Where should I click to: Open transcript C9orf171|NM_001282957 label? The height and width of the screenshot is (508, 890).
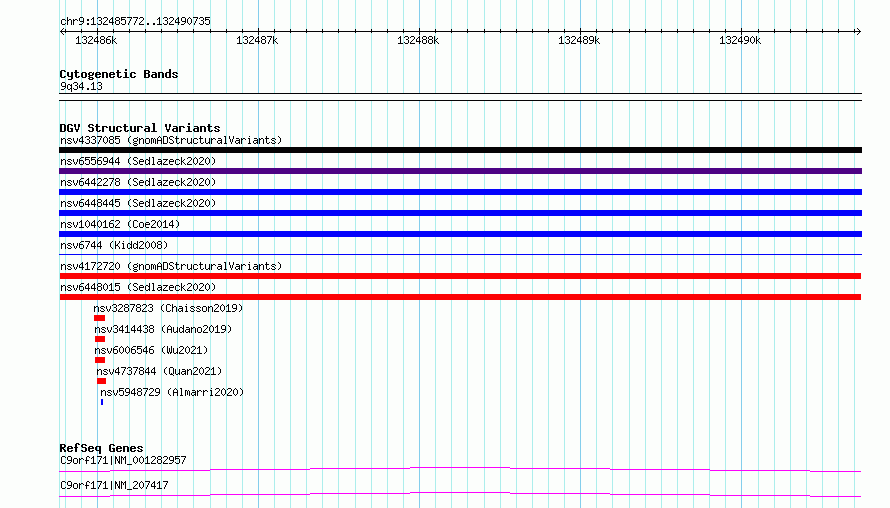123,460
